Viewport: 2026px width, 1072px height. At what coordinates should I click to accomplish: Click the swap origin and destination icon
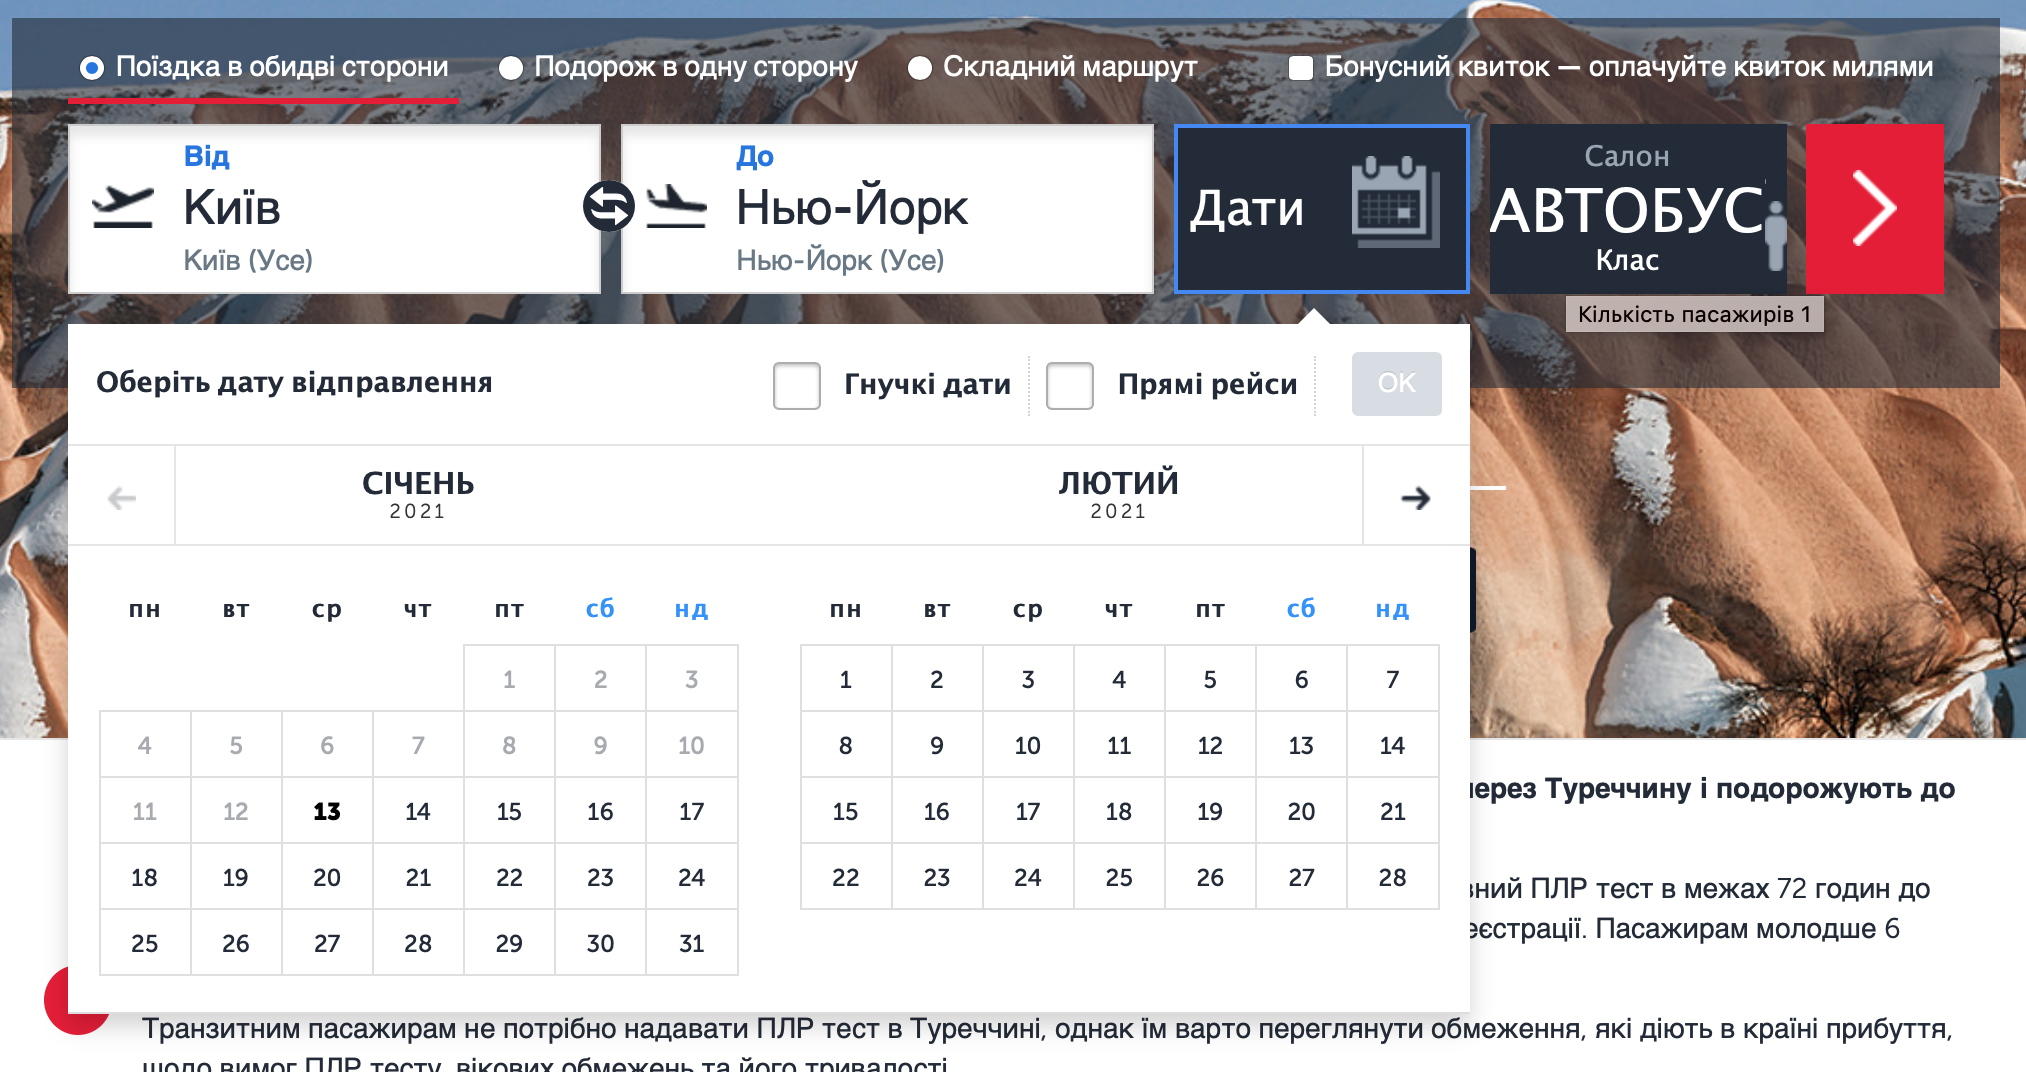tap(608, 207)
